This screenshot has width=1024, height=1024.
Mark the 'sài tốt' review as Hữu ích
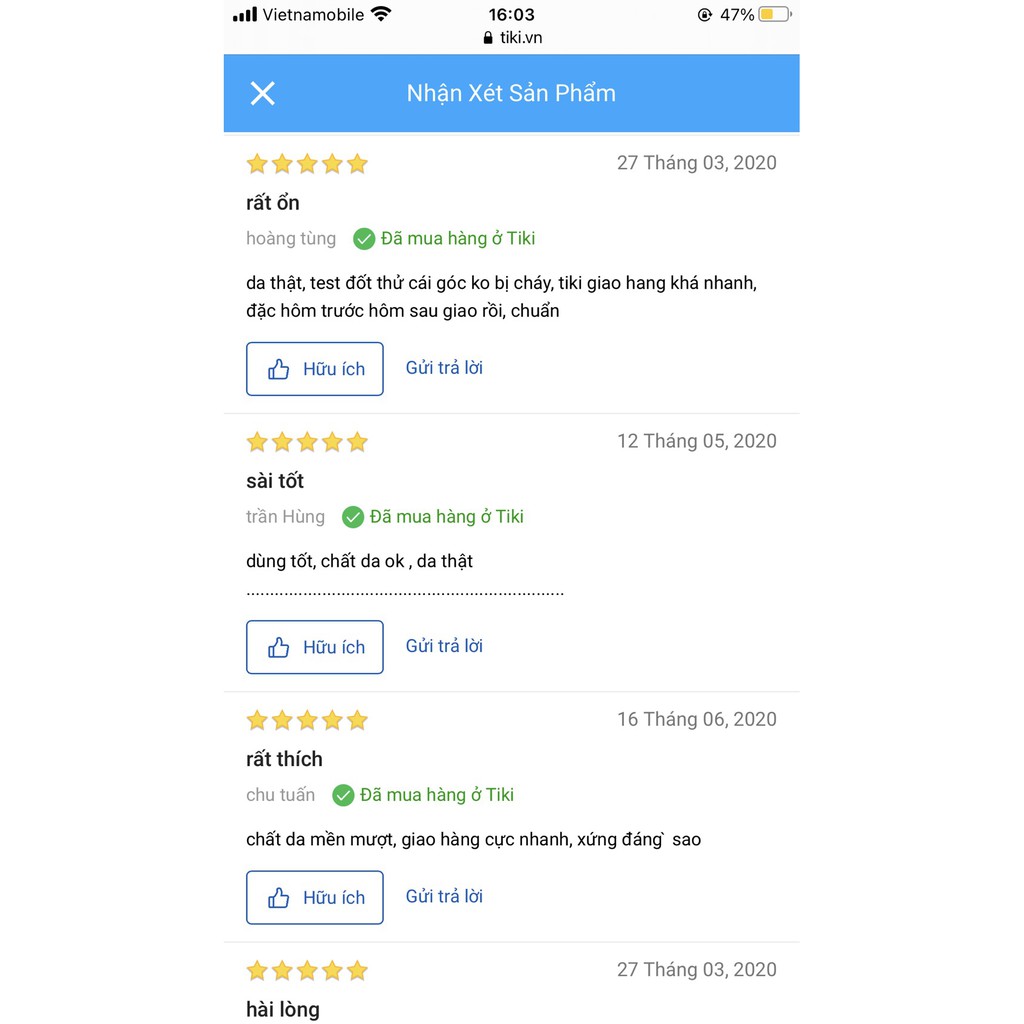(x=315, y=647)
